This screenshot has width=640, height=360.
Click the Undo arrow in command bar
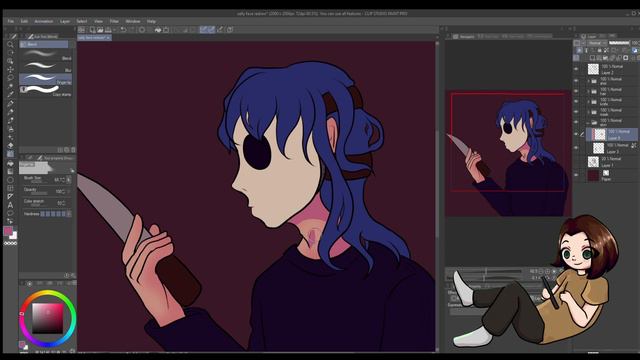click(x=123, y=29)
